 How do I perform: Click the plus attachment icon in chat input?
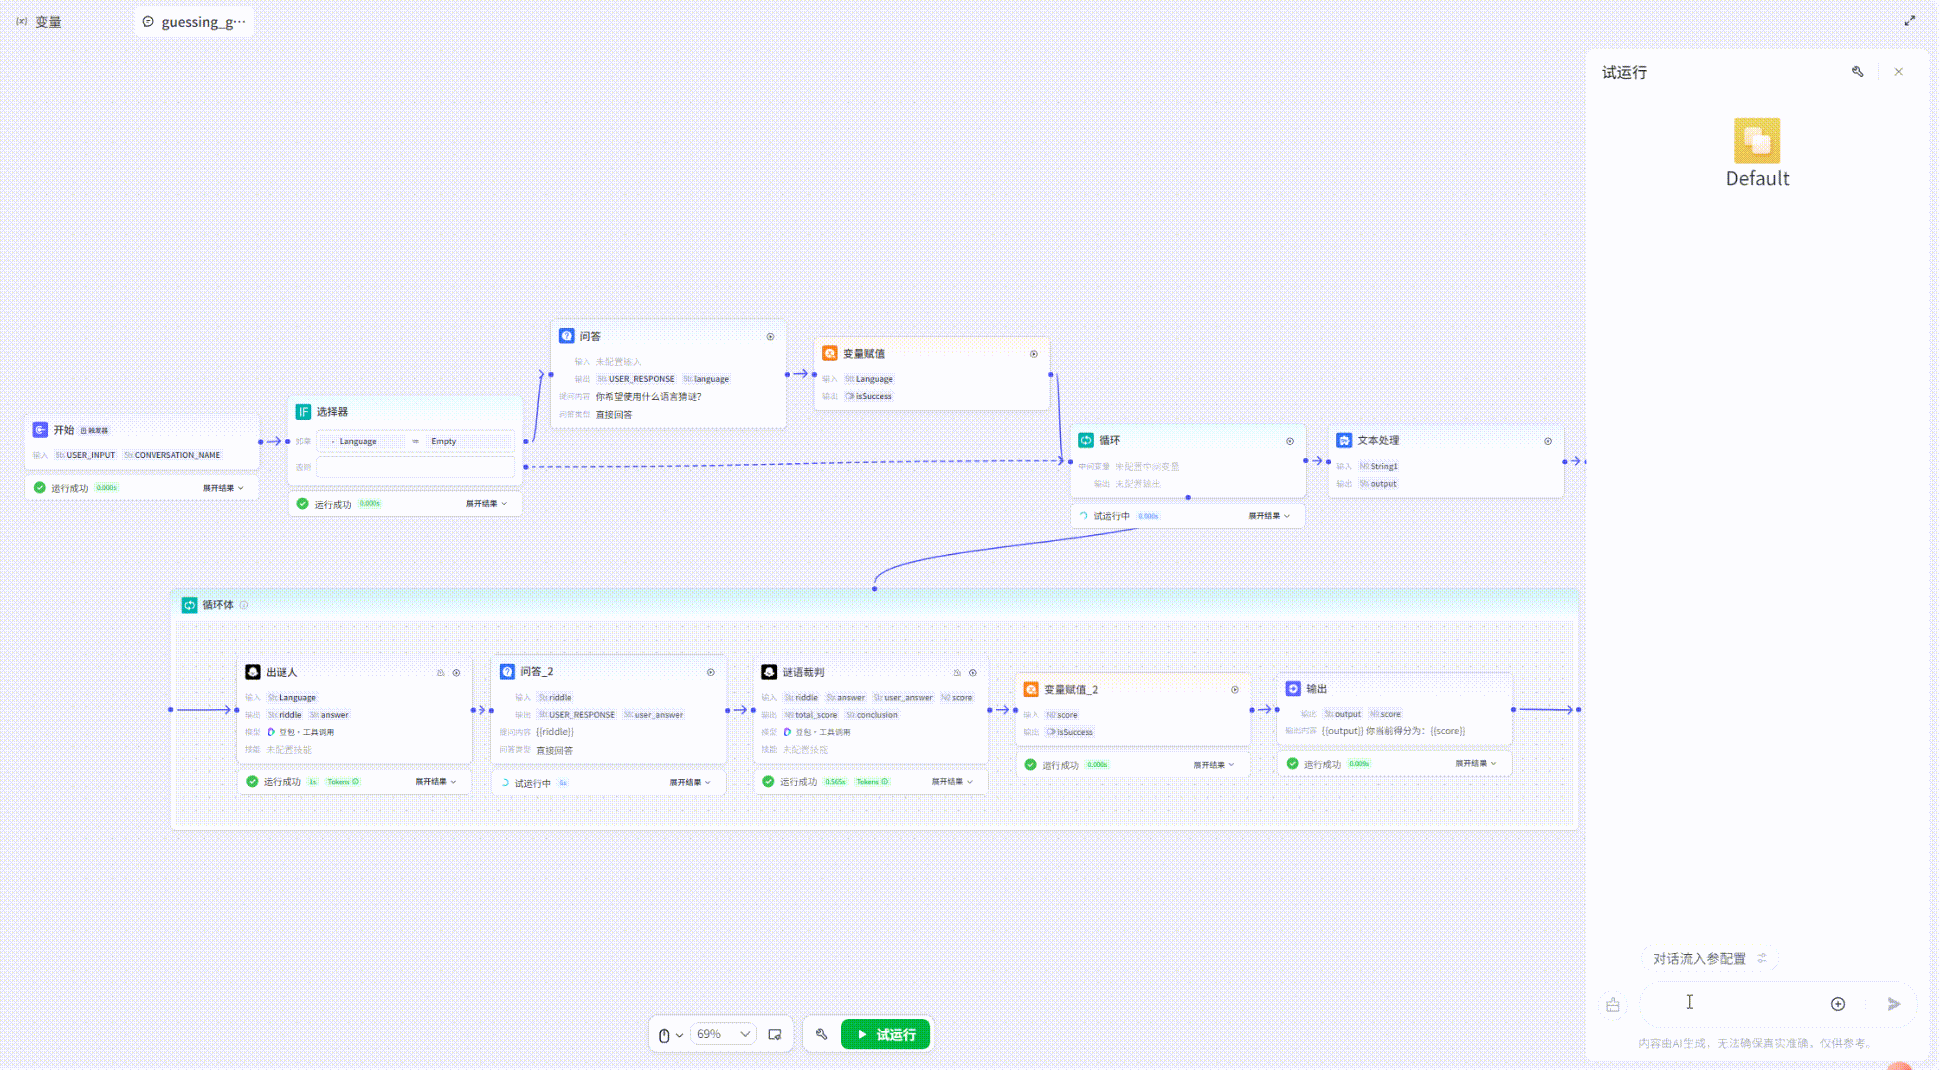(x=1838, y=1004)
